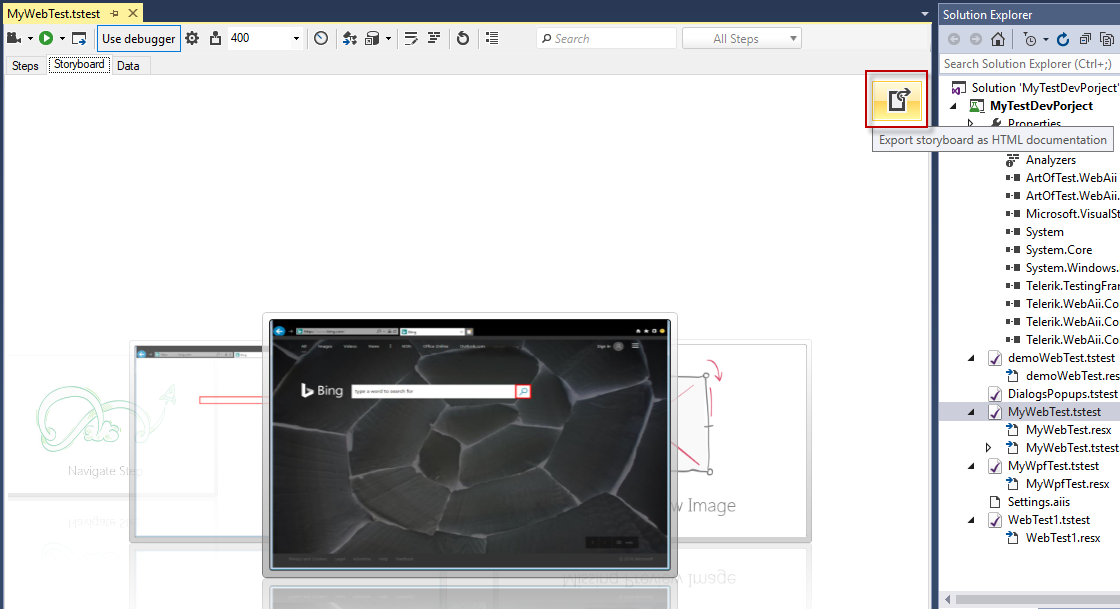Click the pending changes filter clock icon
This screenshot has width=1120, height=609.
(x=1029, y=39)
